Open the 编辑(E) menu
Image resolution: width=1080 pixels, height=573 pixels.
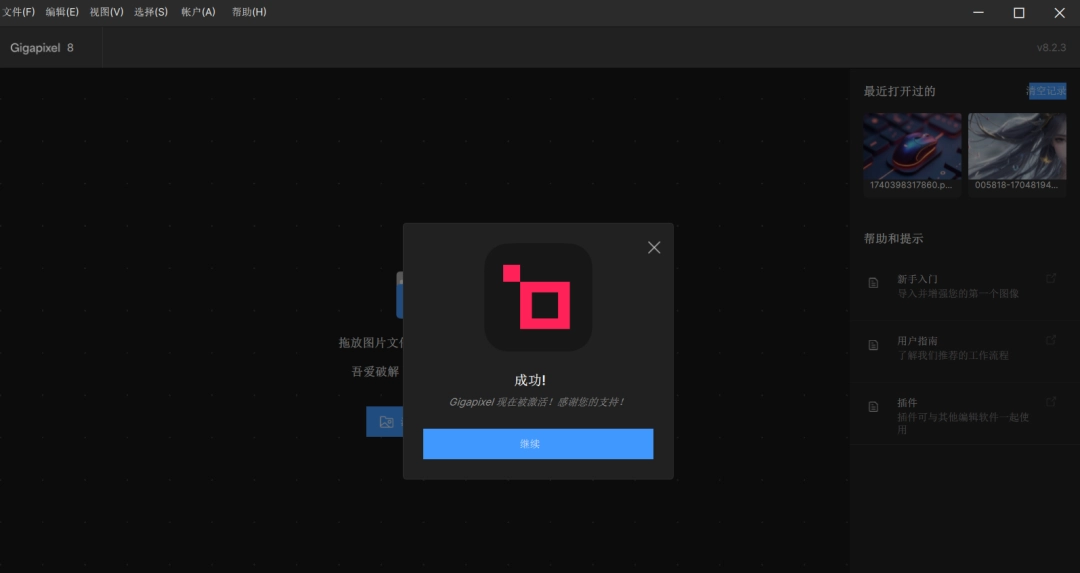coord(62,12)
